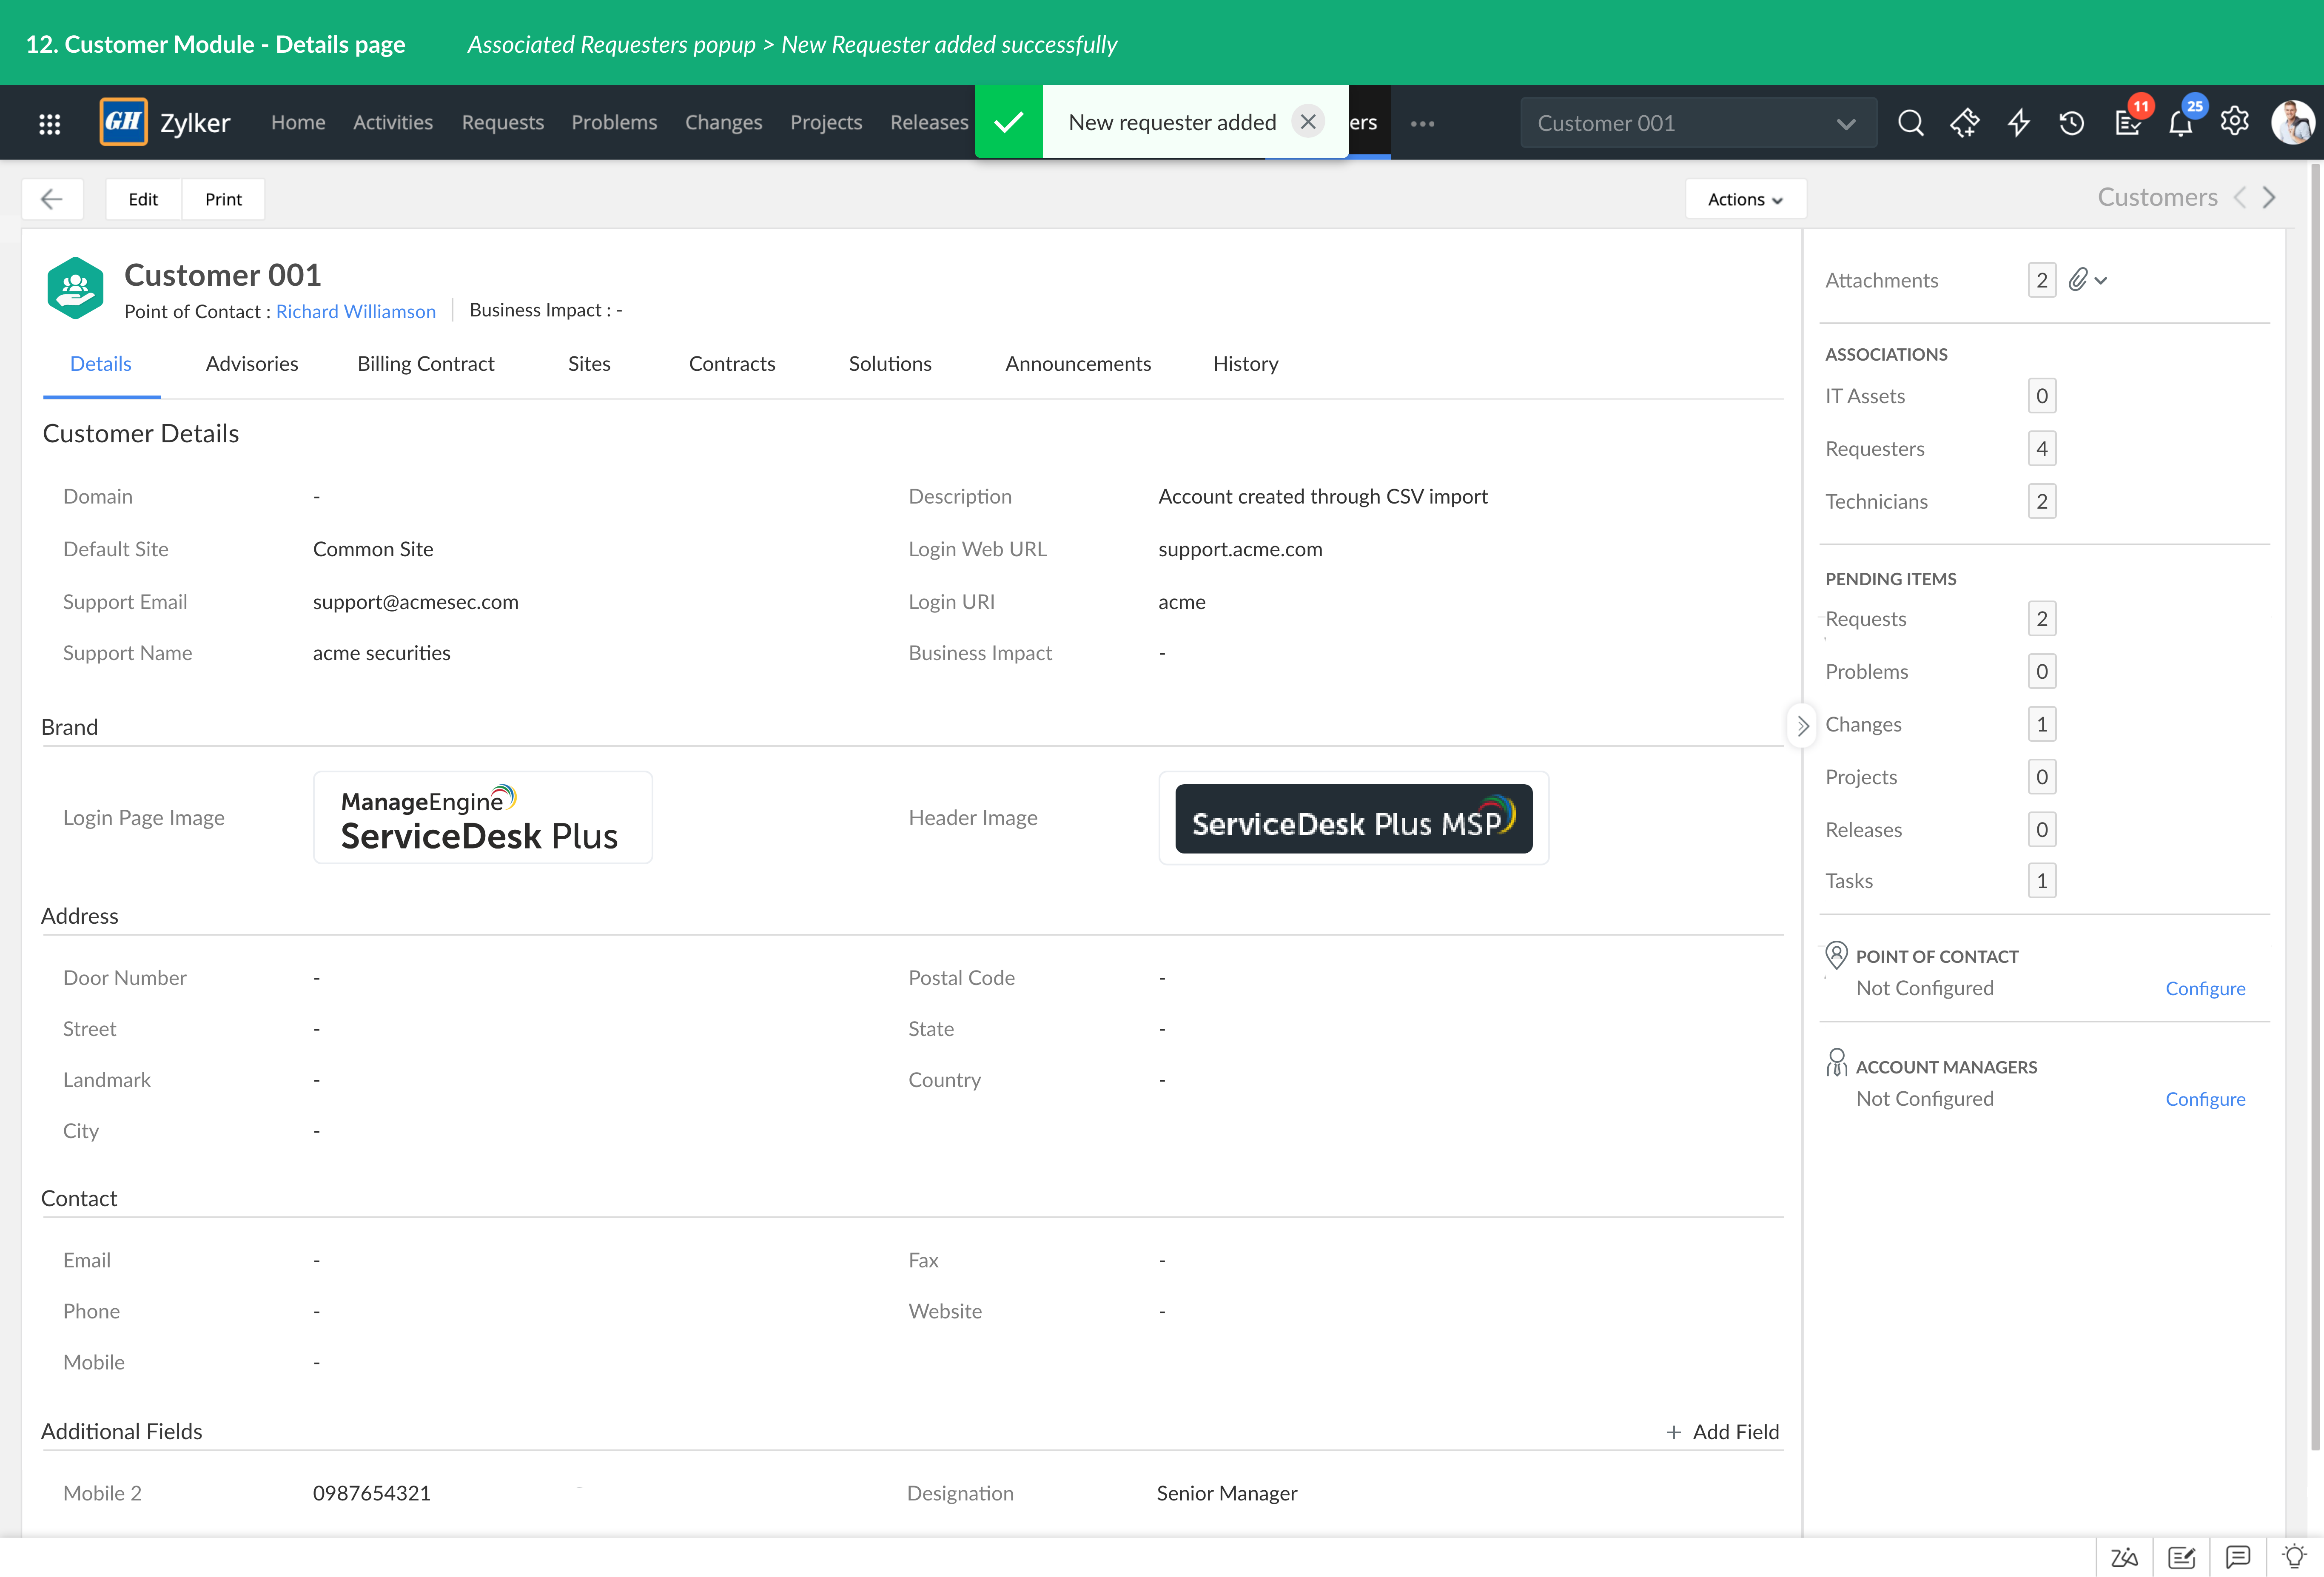This screenshot has width=2324, height=1577.
Task: Click the Zylker GH logo
Action: 124,122
